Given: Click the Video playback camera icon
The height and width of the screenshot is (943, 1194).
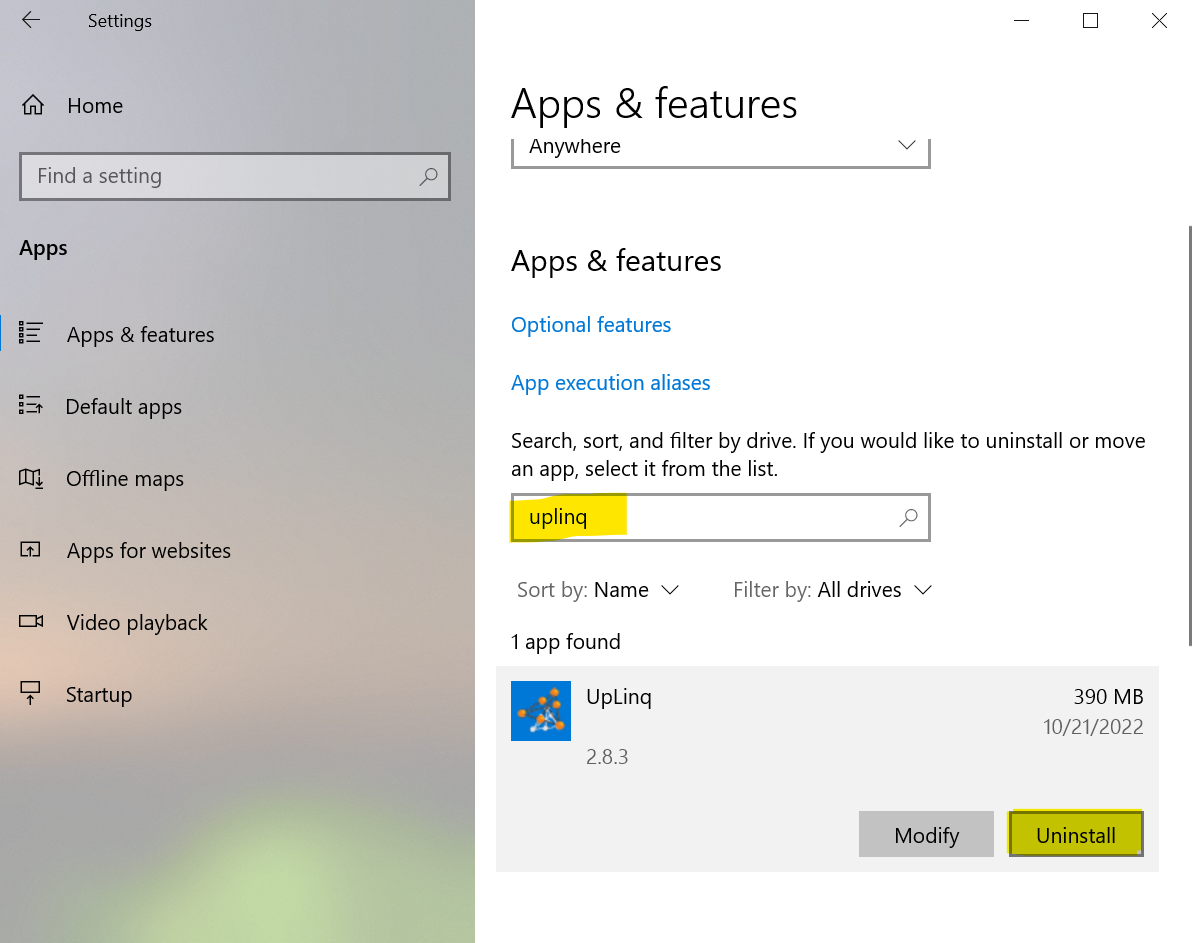Looking at the screenshot, I should pyautogui.click(x=31, y=621).
